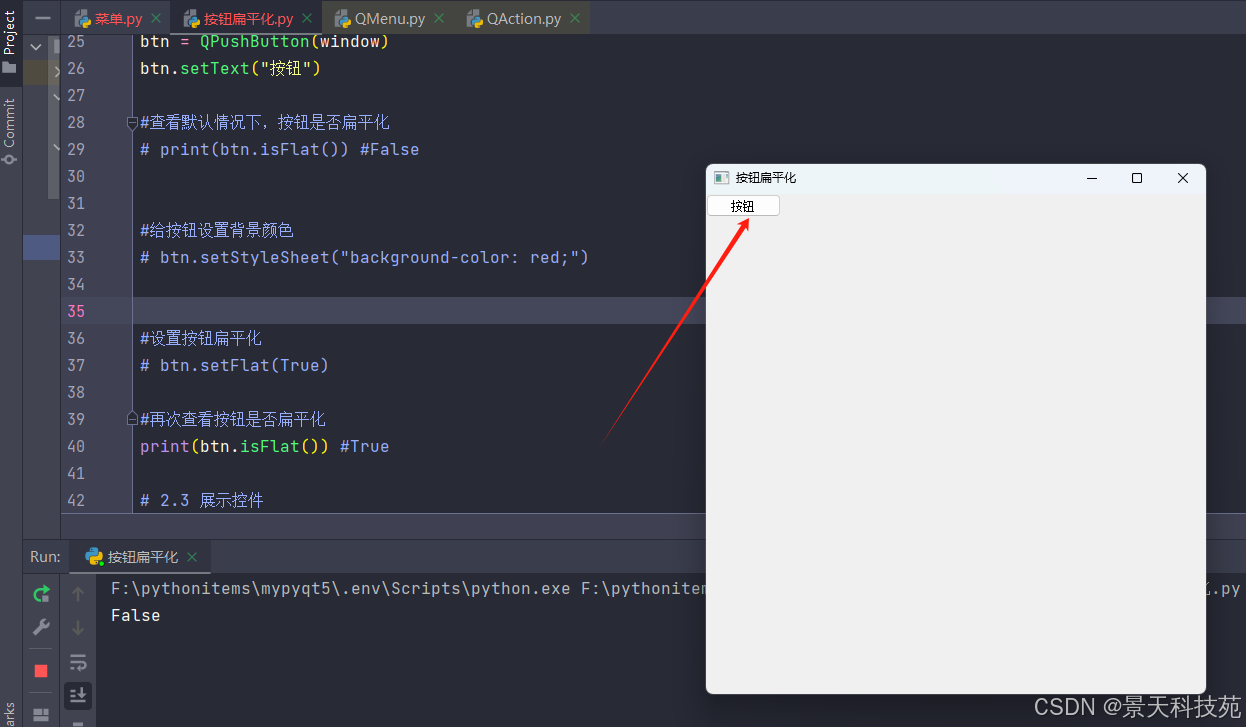This screenshot has height=727, width=1246.
Task: Click comment #给按钮设置背景颜色
Action: 217,231
